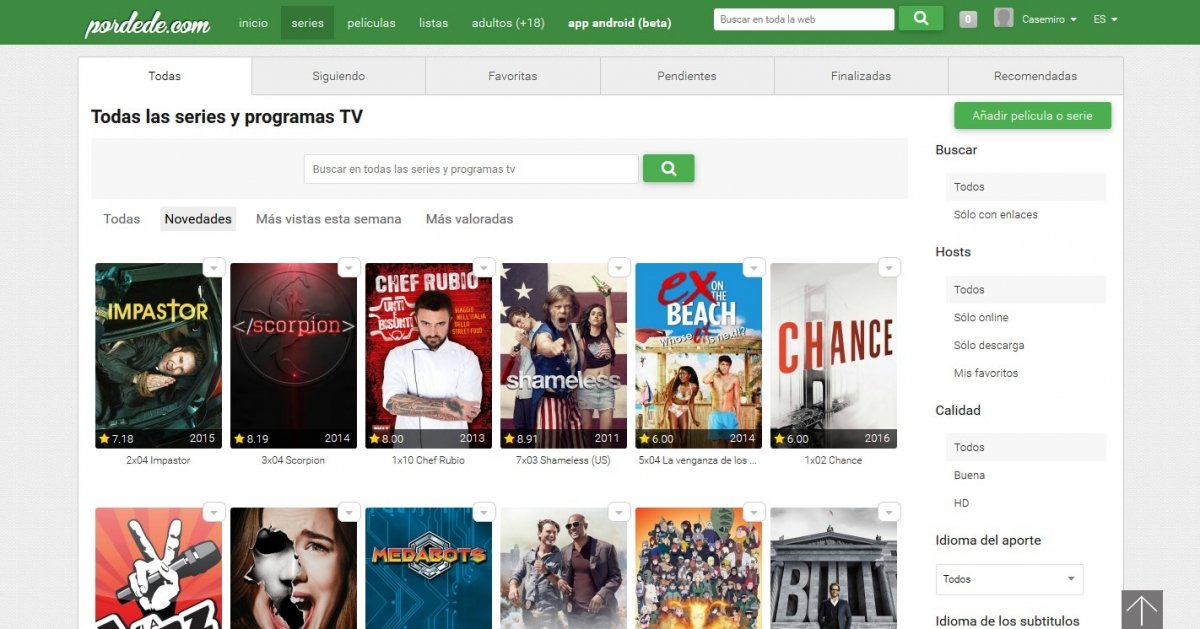This screenshot has height=629, width=1200.
Task: Select the Novedades sort filter
Action: [198, 219]
